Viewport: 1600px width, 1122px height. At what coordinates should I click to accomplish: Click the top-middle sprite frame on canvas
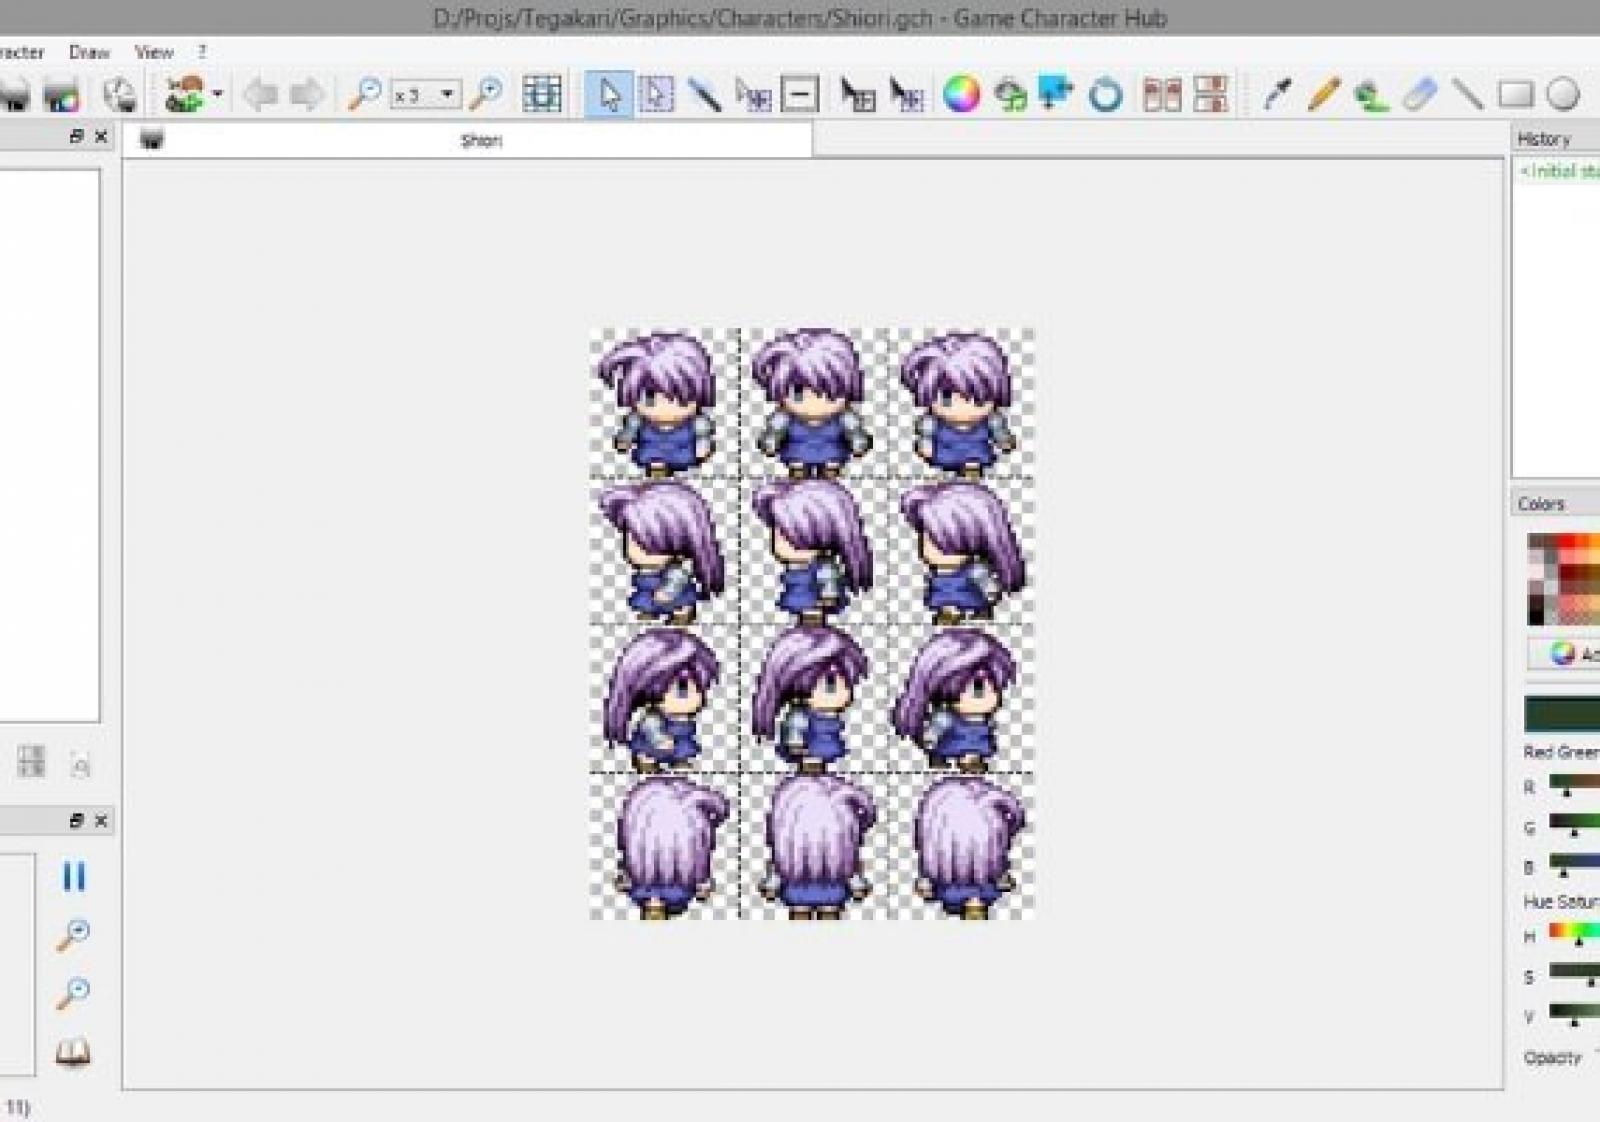point(812,403)
